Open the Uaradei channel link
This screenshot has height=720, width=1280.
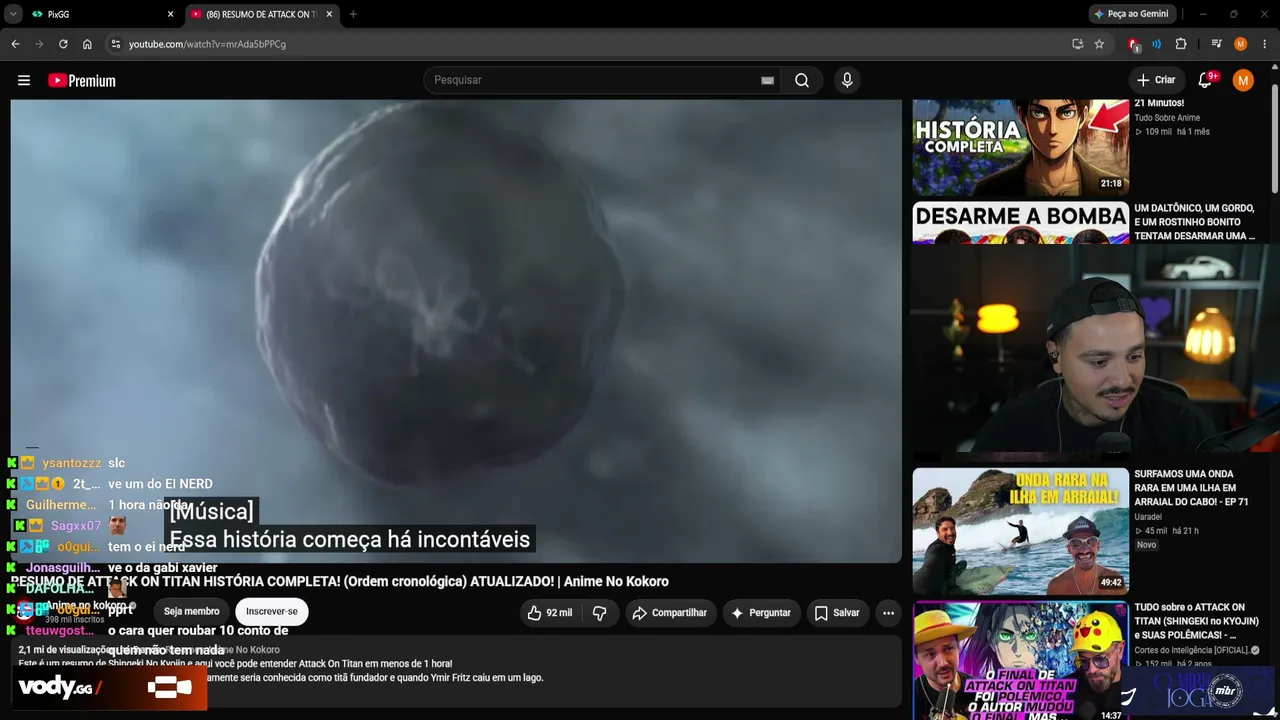point(1150,517)
